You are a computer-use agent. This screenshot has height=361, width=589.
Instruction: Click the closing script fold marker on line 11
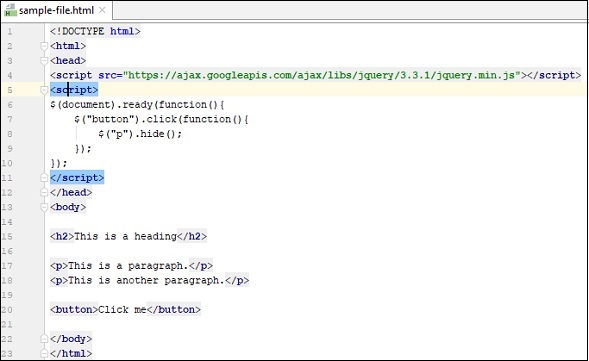click(44, 178)
